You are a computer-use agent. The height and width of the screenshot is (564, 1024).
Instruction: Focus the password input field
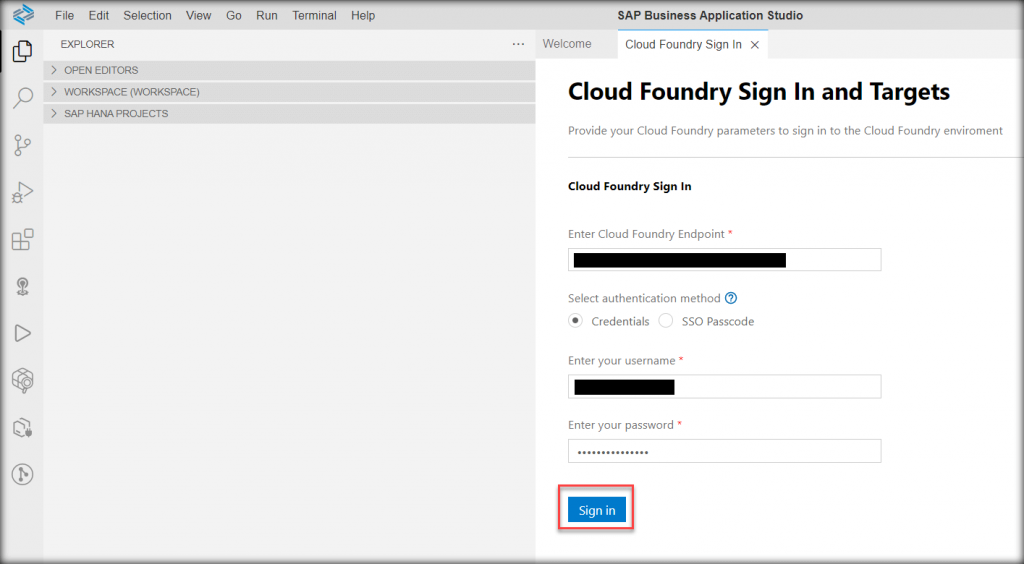[x=724, y=451]
